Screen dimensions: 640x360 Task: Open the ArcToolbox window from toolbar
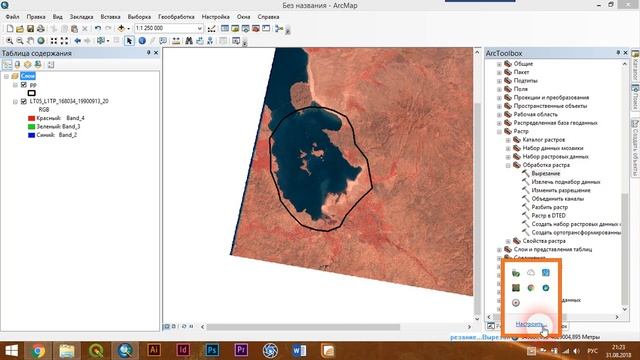256,29
